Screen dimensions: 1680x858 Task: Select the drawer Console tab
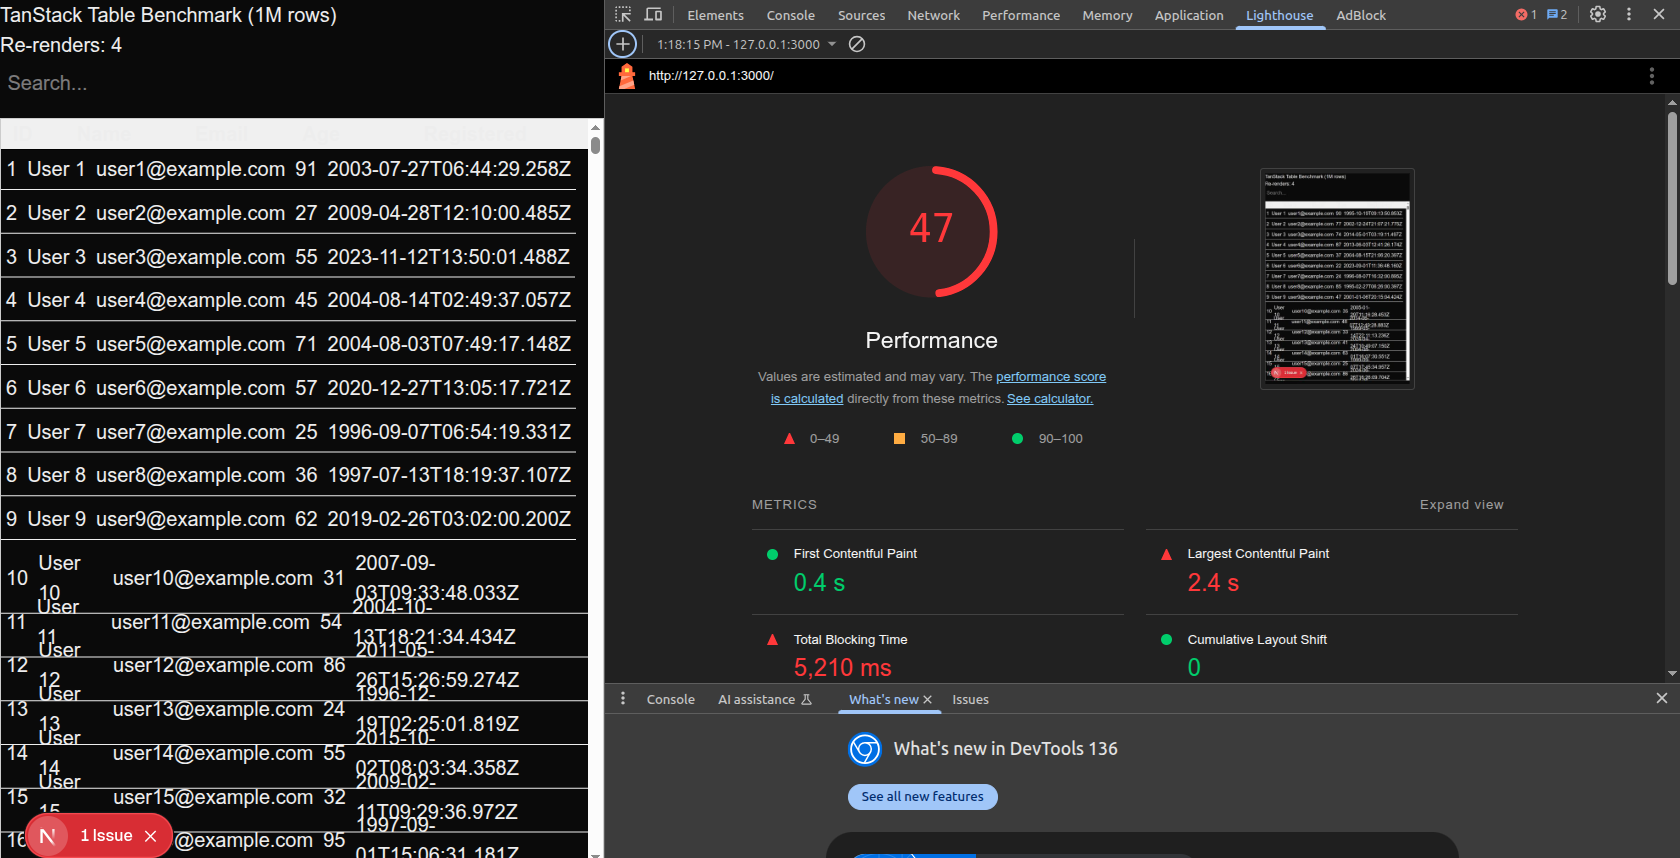[x=670, y=699]
